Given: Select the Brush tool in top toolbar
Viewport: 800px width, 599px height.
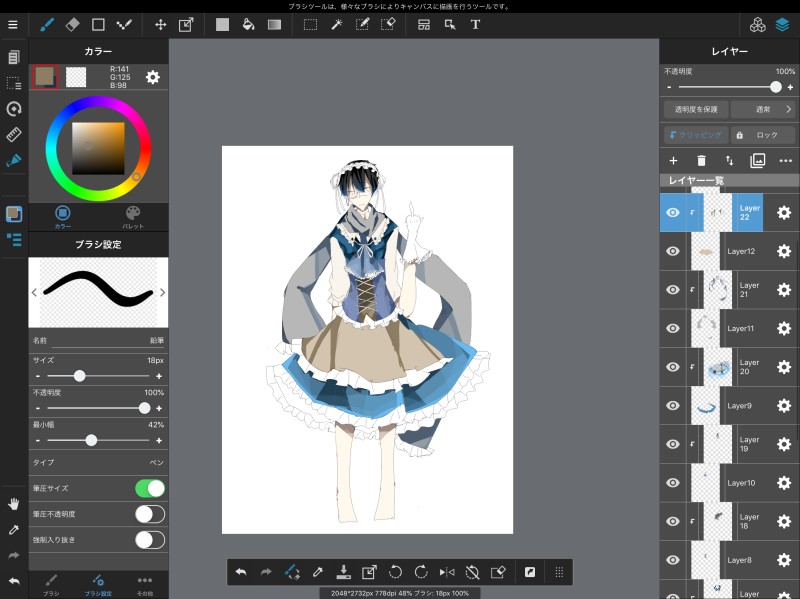Looking at the screenshot, I should pyautogui.click(x=47, y=24).
